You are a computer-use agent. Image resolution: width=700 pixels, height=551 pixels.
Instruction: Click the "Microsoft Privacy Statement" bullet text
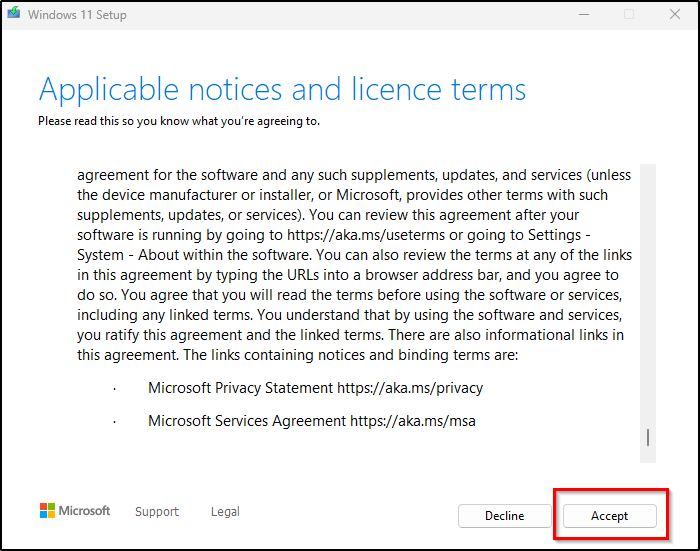point(241,388)
